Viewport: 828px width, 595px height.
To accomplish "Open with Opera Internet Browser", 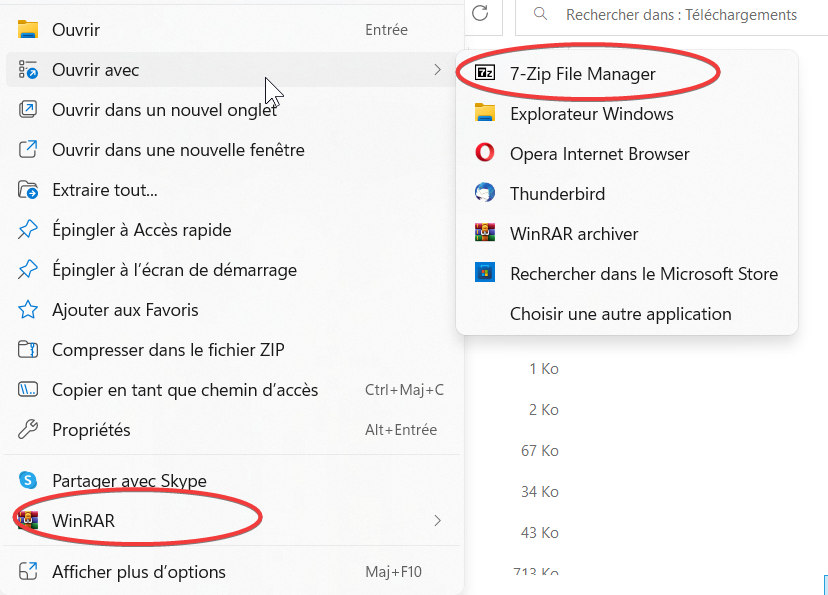I will pyautogui.click(x=627, y=154).
